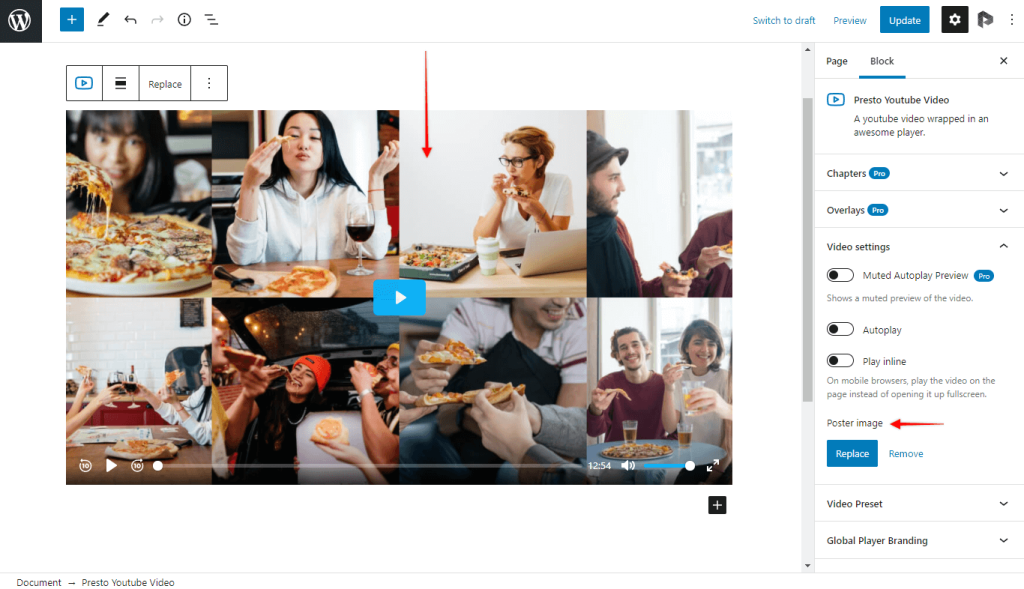Open the top bar options menu
Viewport: 1024px width, 589px height.
pyautogui.click(x=1012, y=20)
